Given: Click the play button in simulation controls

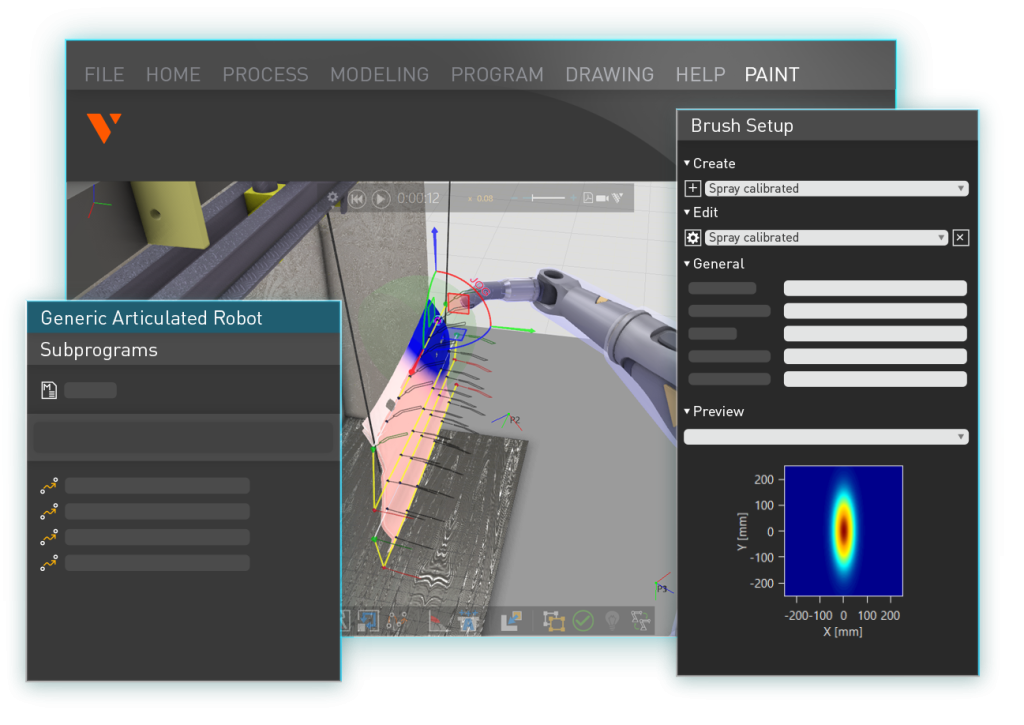Looking at the screenshot, I should click(381, 199).
